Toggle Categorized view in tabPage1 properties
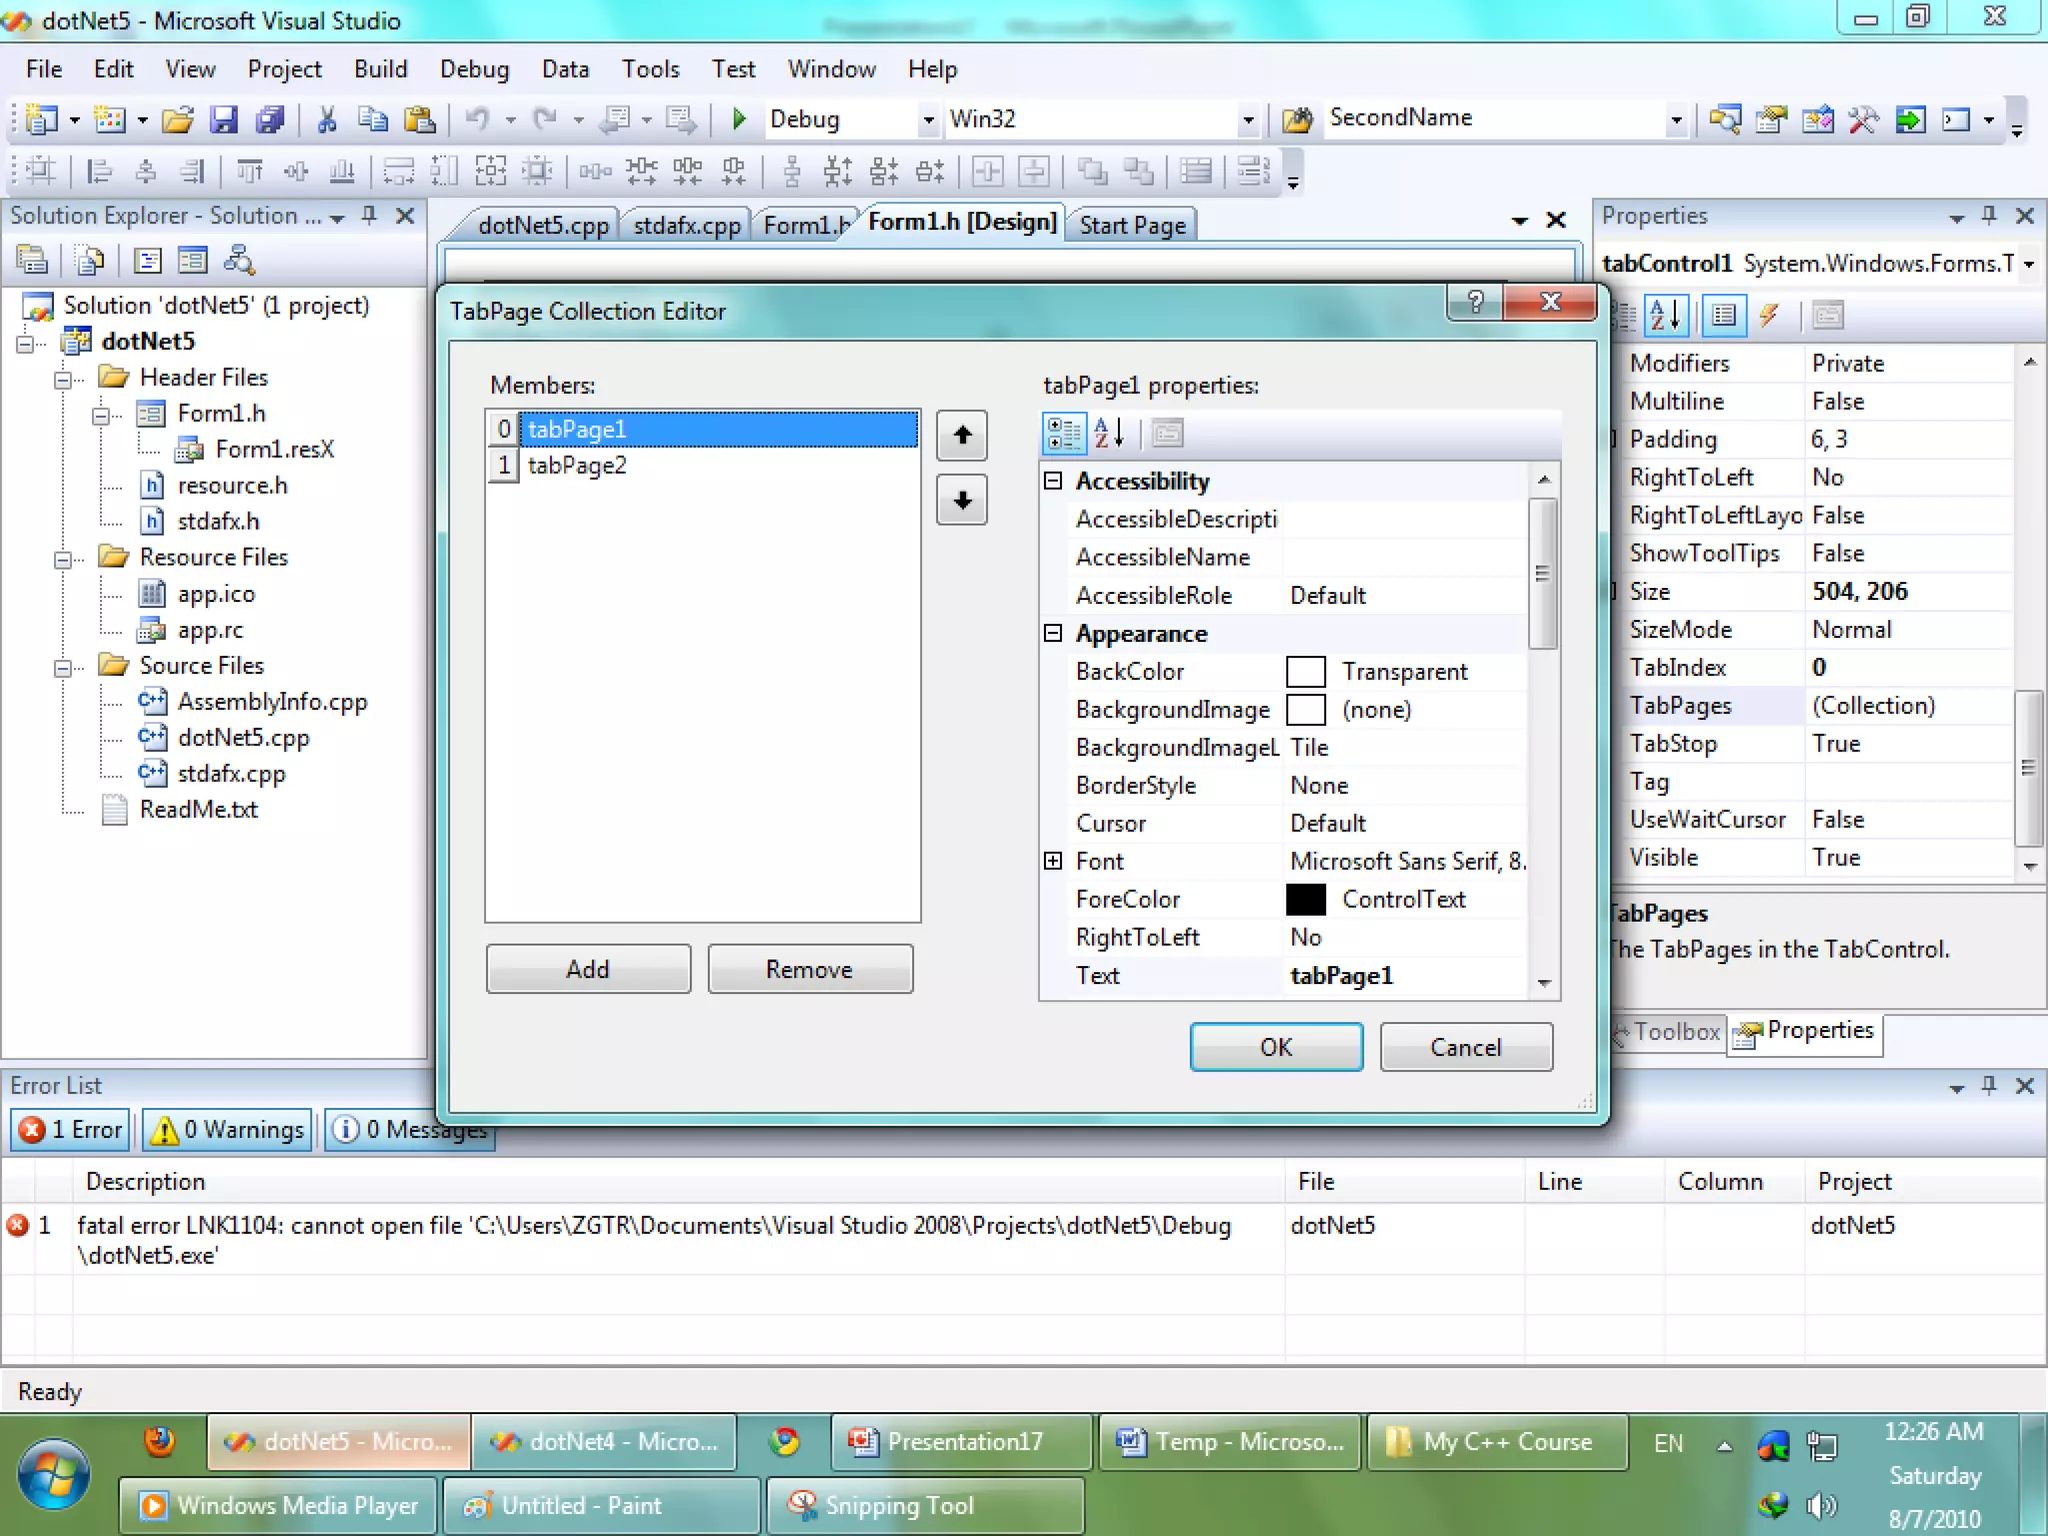Viewport: 2048px width, 1536px height. click(1063, 433)
